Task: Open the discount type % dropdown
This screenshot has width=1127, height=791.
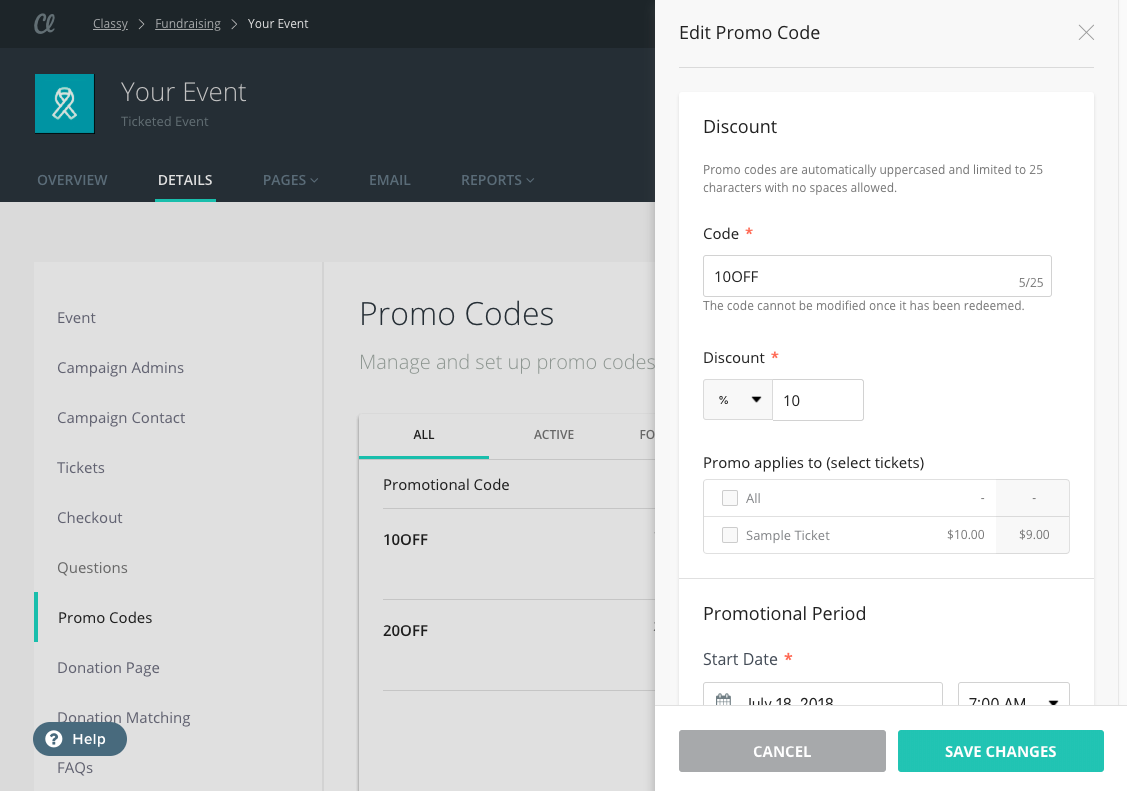Action: coord(738,400)
